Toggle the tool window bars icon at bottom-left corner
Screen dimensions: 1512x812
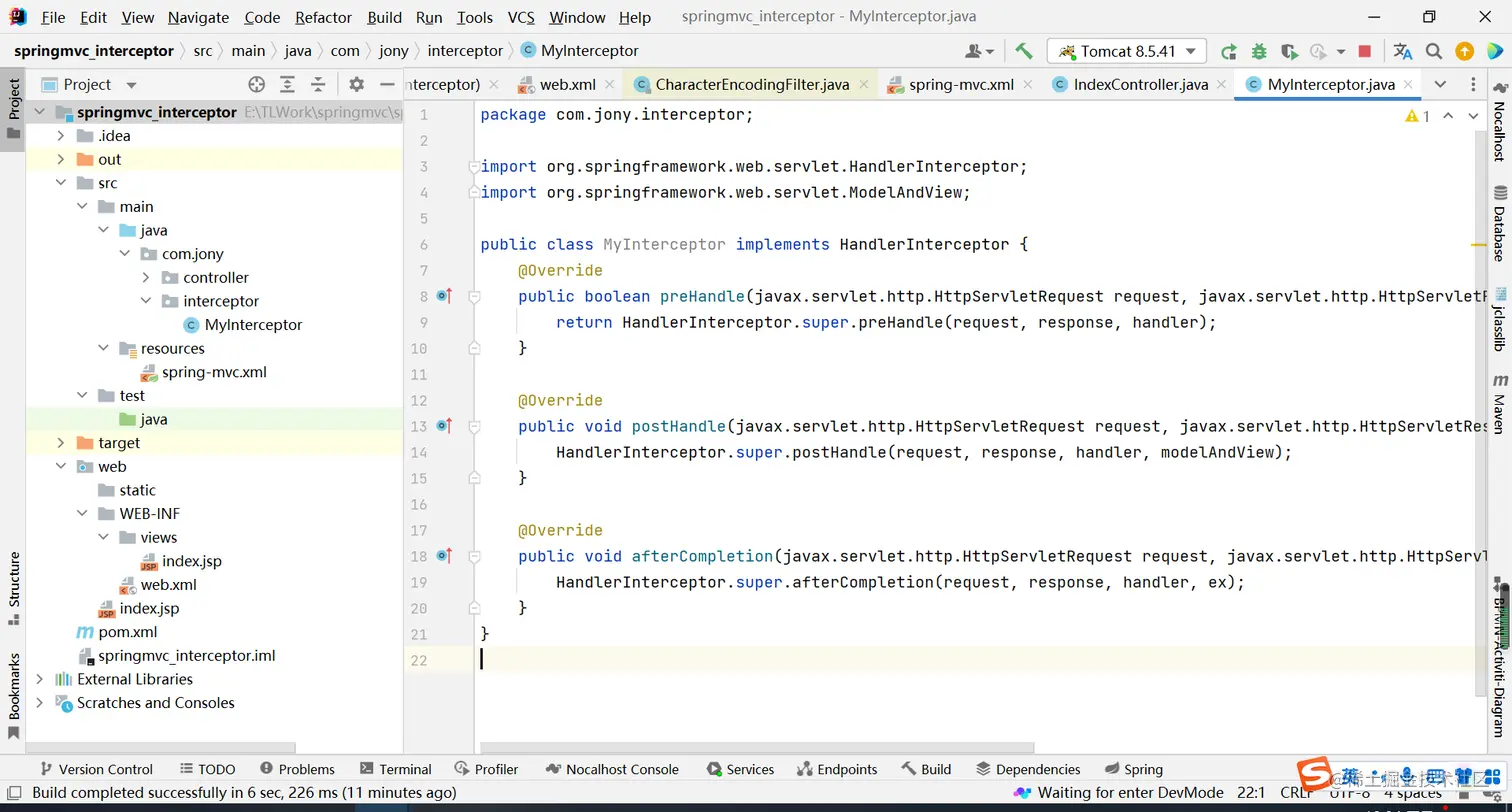14,793
